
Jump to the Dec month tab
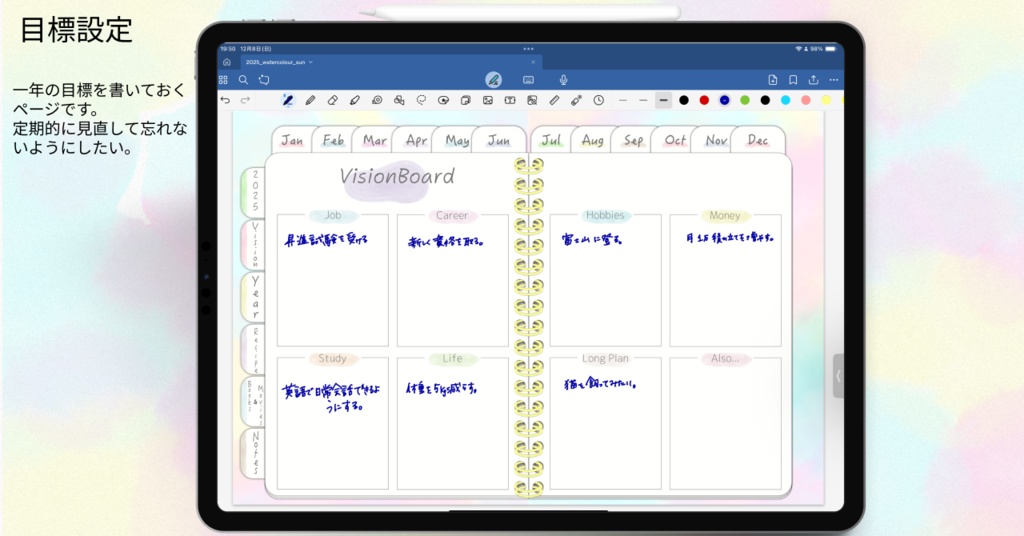pos(758,140)
